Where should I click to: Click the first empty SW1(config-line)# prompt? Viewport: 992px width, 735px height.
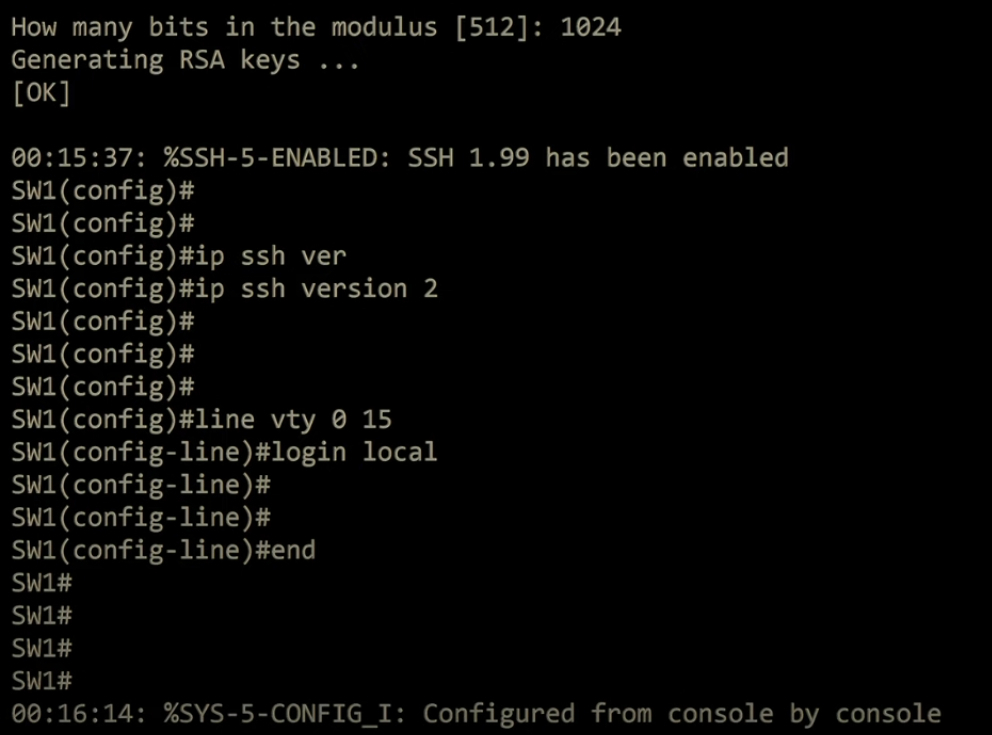click(x=140, y=485)
